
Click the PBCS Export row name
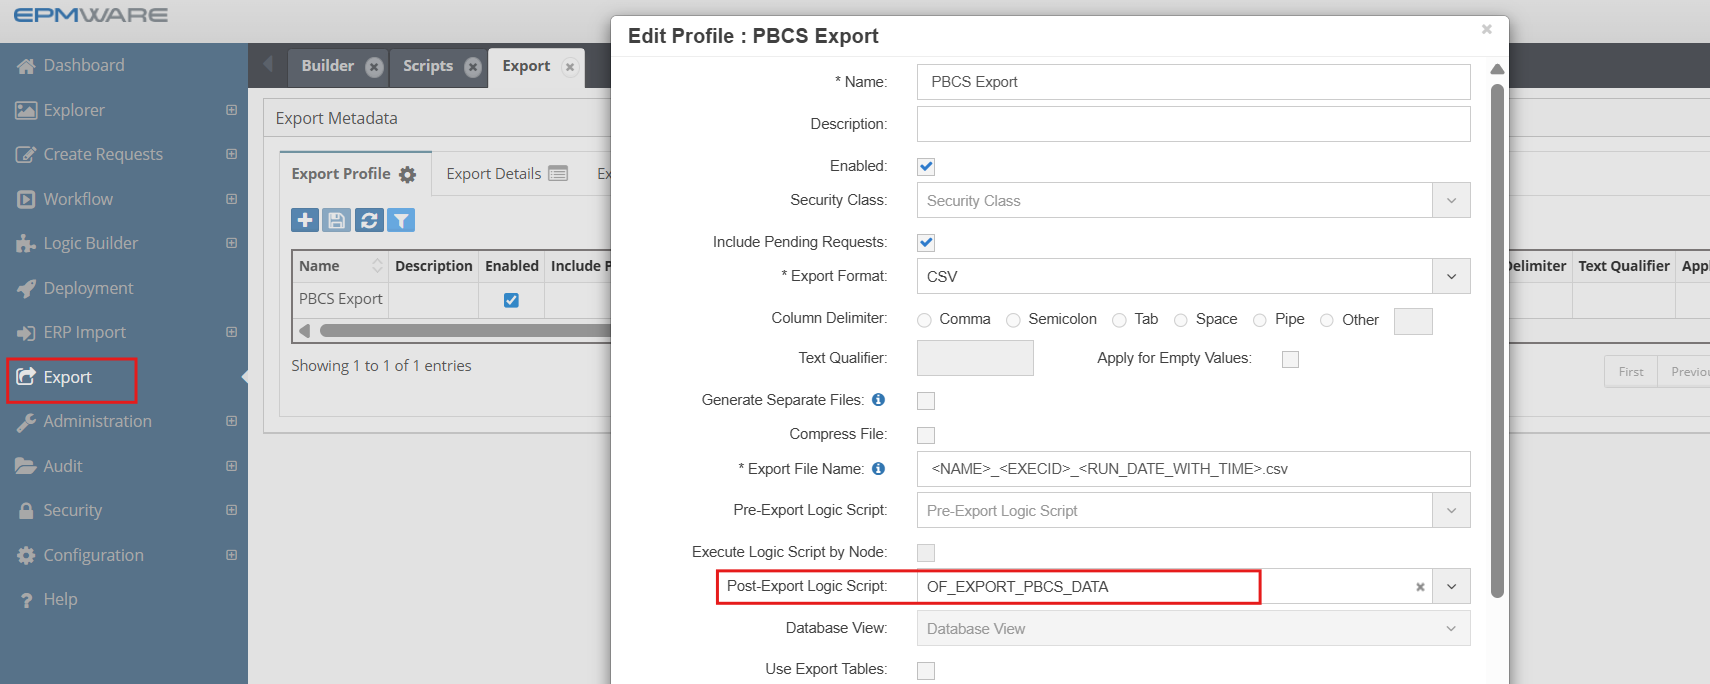[340, 299]
